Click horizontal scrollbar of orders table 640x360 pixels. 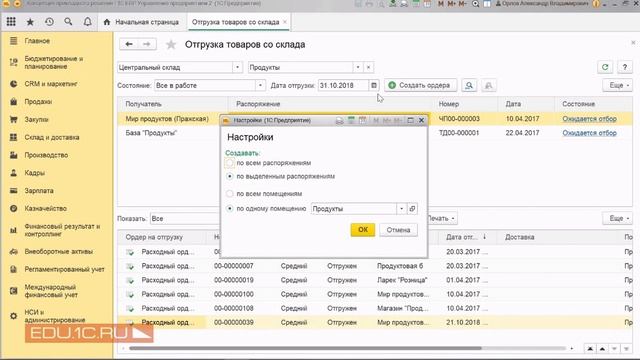coord(305,349)
